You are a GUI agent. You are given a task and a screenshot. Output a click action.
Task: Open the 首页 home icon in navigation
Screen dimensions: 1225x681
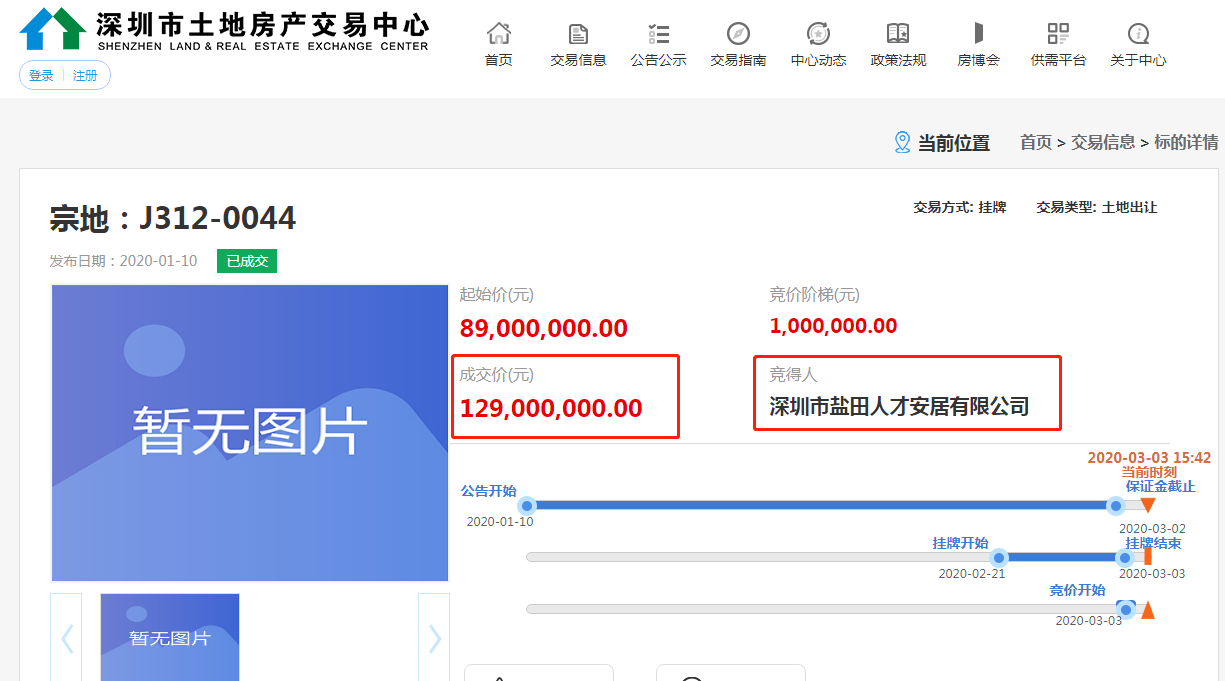click(x=498, y=33)
